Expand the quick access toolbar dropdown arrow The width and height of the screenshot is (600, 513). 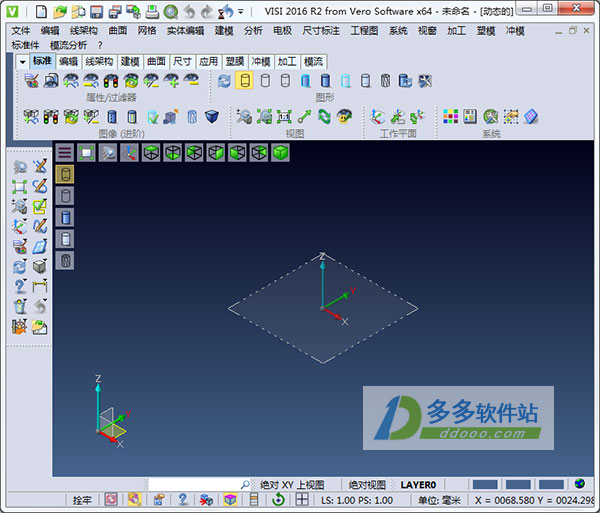(241, 11)
